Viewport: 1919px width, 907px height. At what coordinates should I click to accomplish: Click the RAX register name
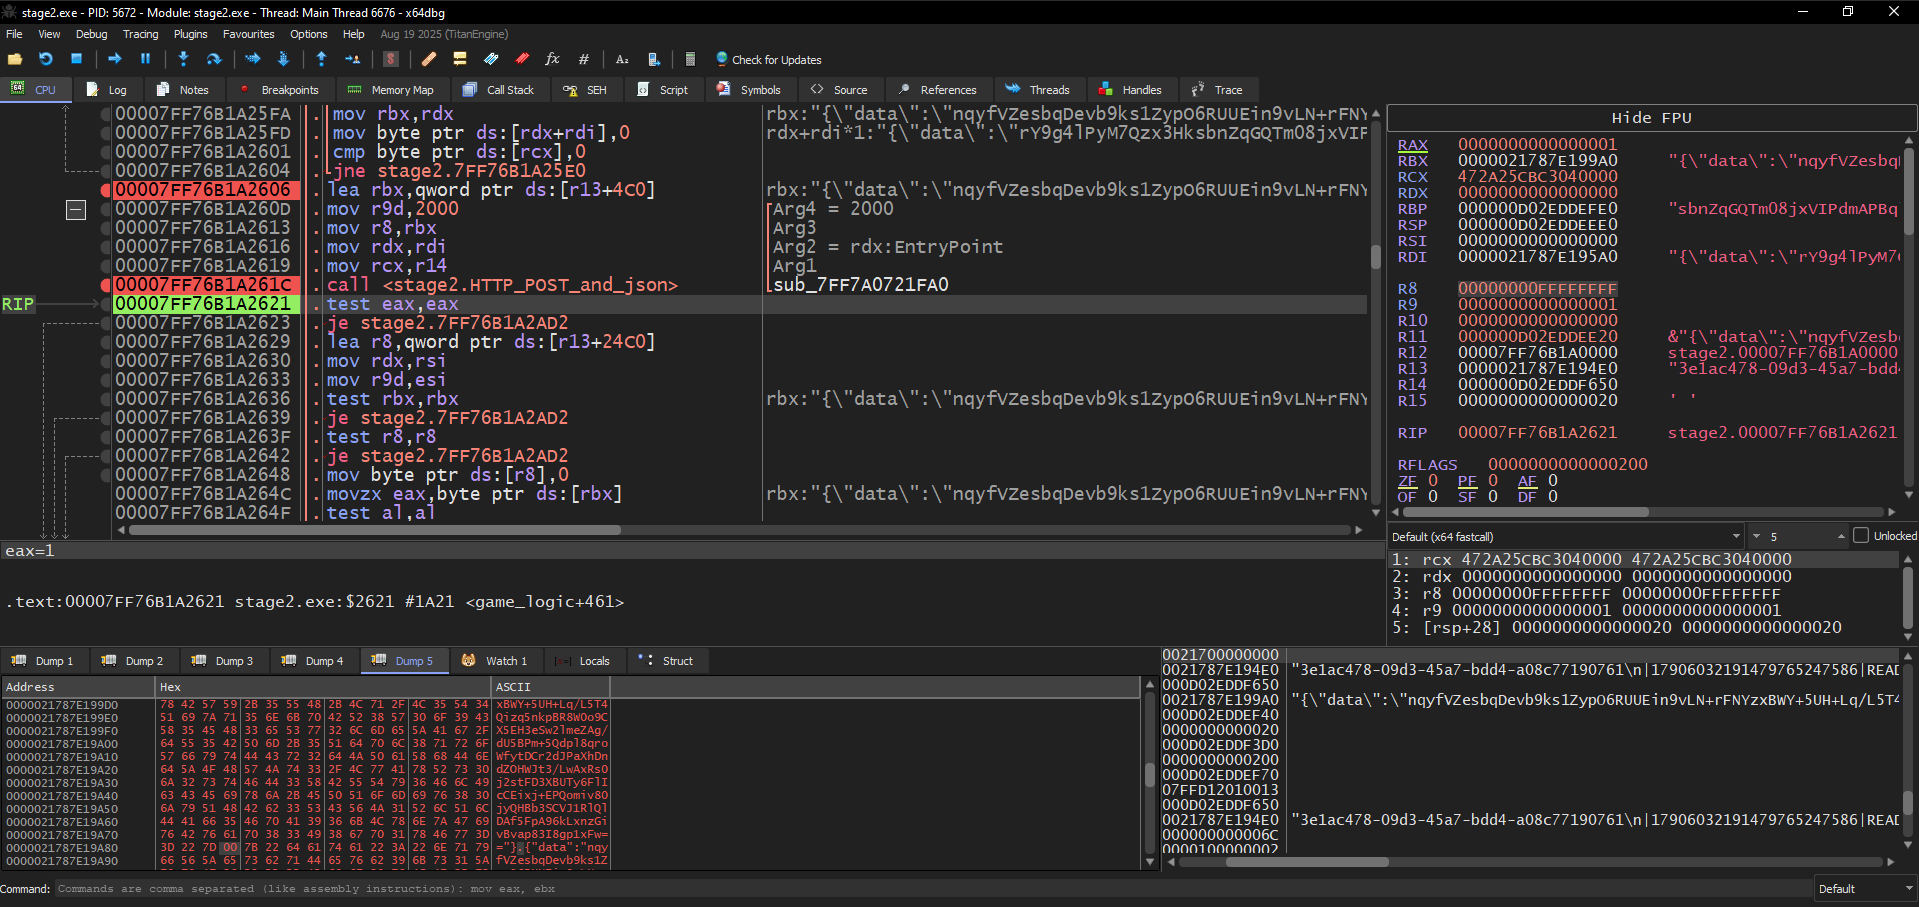pos(1412,145)
